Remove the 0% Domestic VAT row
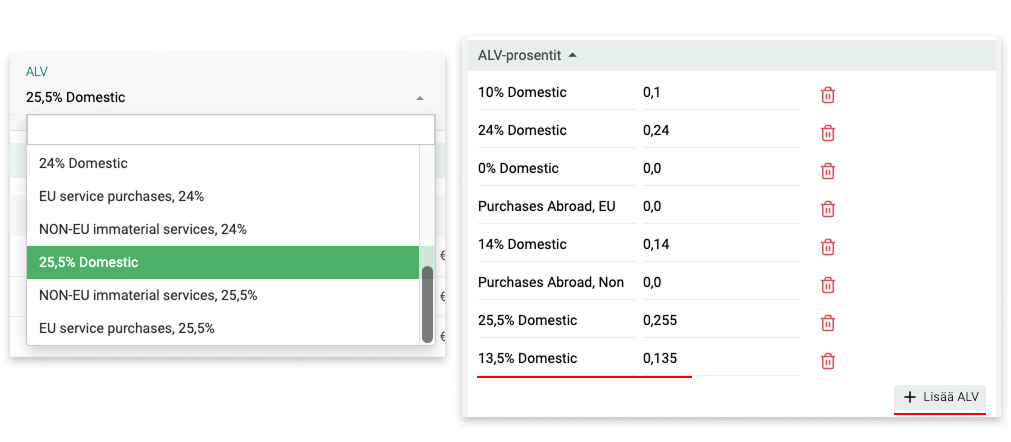Image resolution: width=1011 pixels, height=442 pixels. (828, 171)
